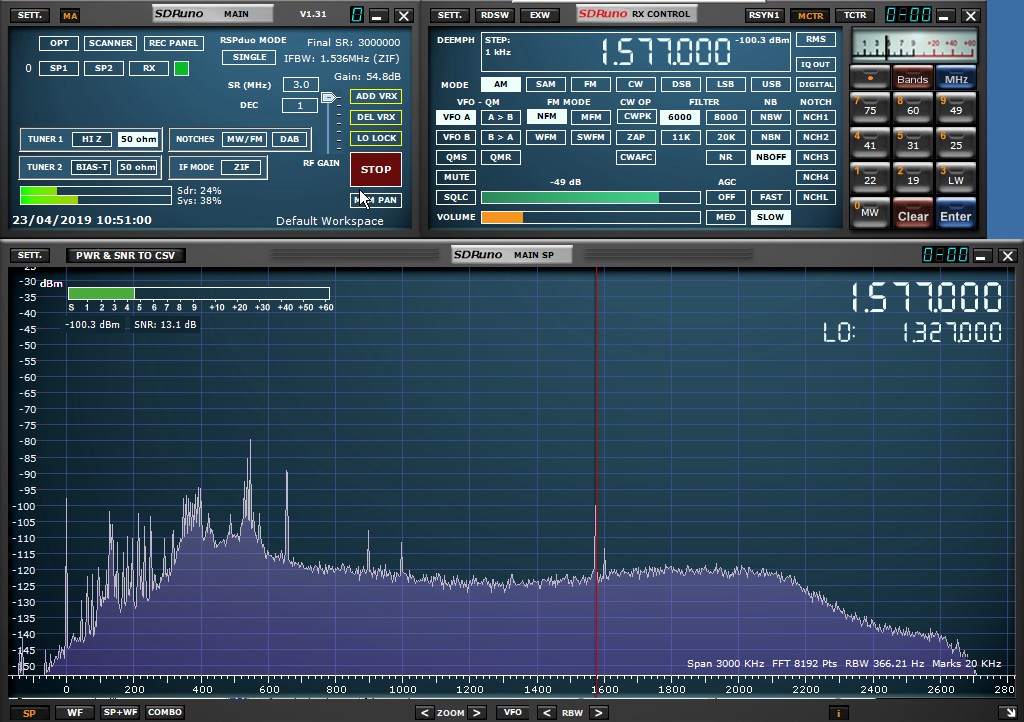Click the S-meter gauge in RX Control

point(914,44)
